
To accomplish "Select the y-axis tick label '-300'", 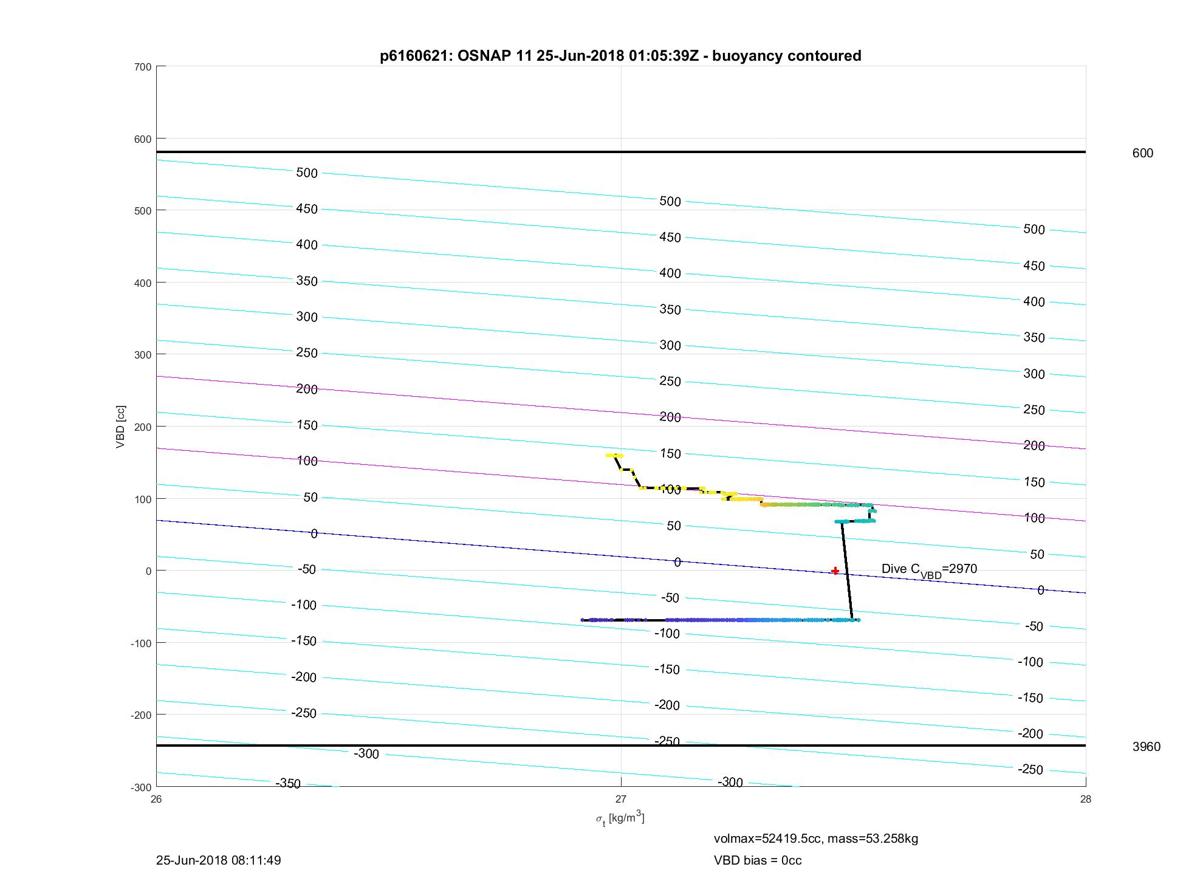I will 140,787.
